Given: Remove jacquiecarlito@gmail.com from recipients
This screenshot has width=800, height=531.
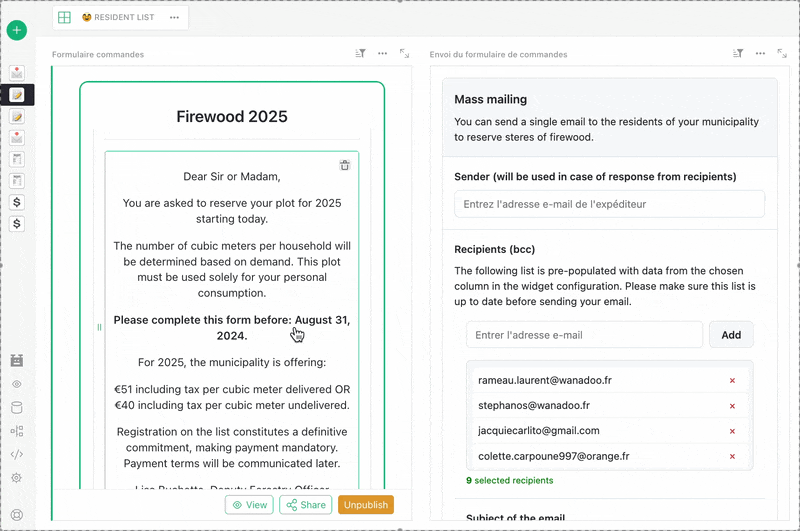Looking at the screenshot, I should [732, 431].
